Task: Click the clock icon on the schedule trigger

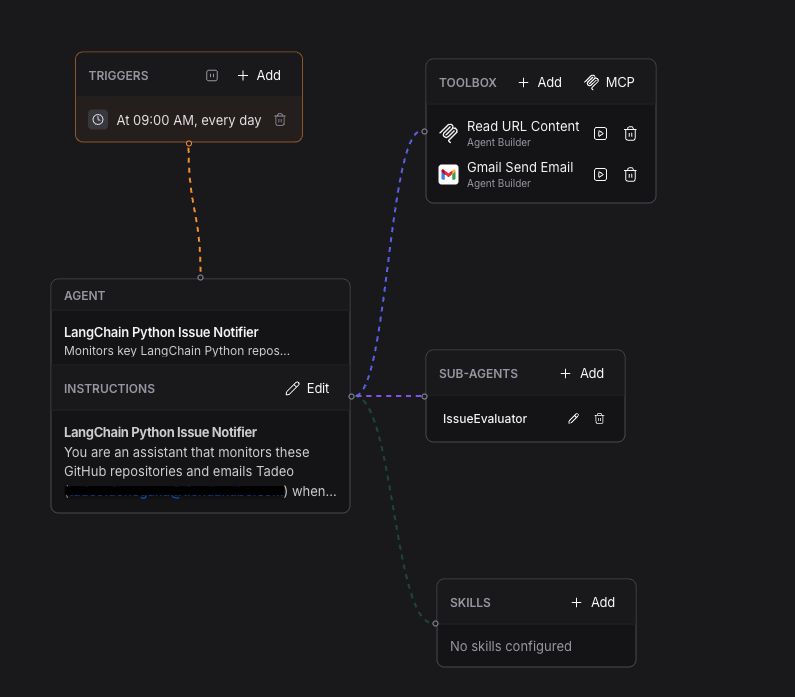Action: coord(98,120)
